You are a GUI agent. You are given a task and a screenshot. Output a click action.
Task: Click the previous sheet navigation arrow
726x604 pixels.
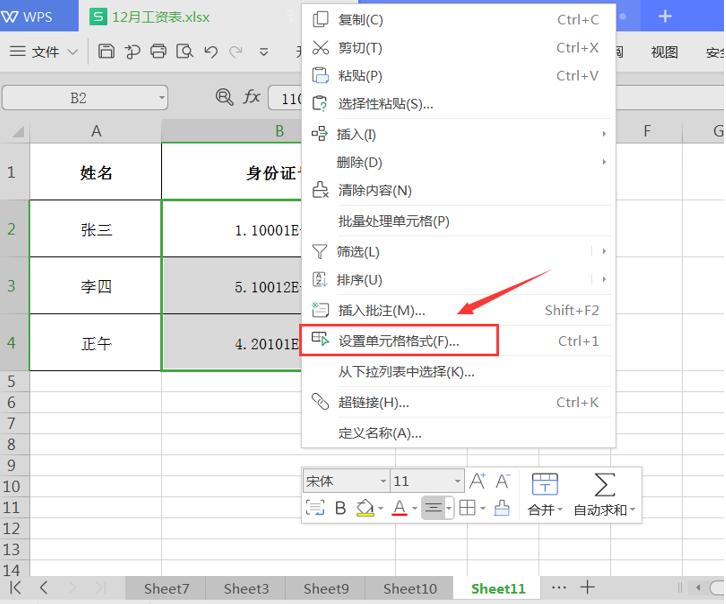44,588
